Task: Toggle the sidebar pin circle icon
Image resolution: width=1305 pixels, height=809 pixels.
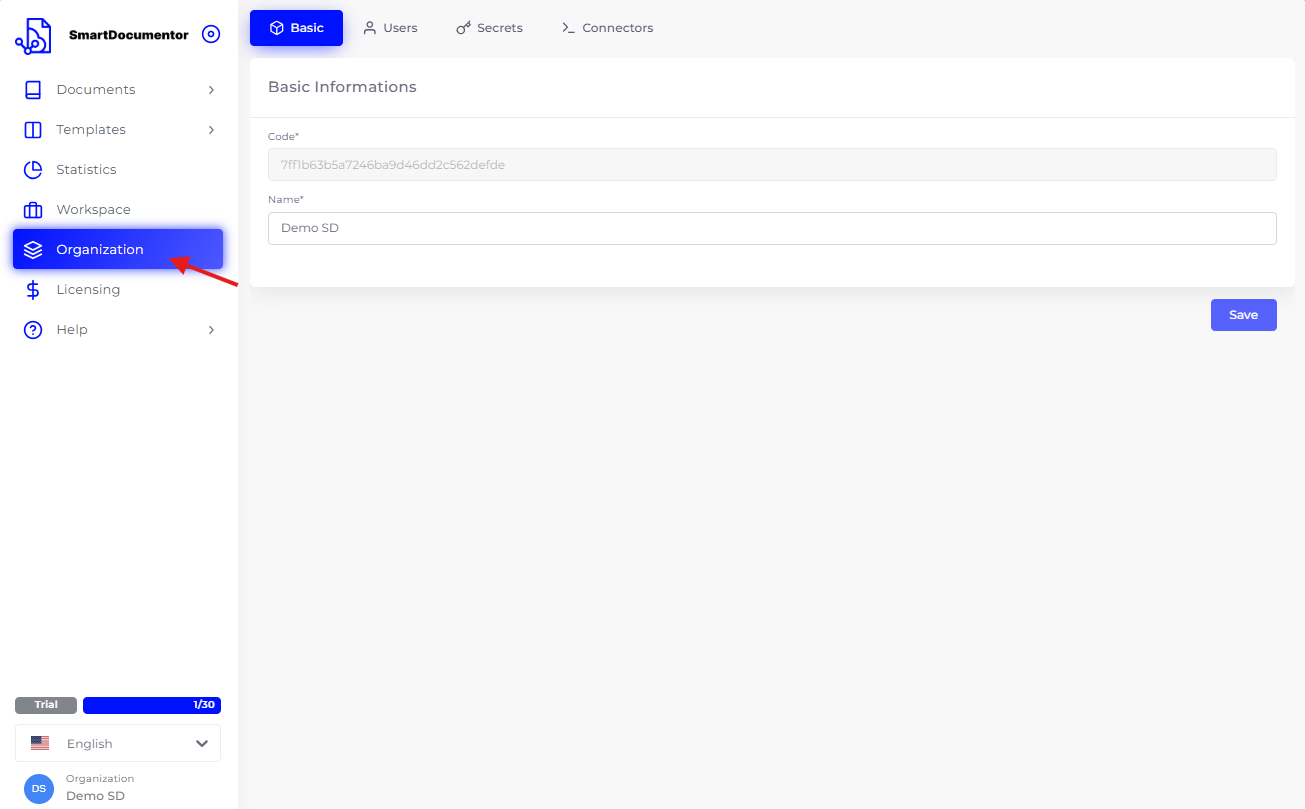Action: point(210,34)
